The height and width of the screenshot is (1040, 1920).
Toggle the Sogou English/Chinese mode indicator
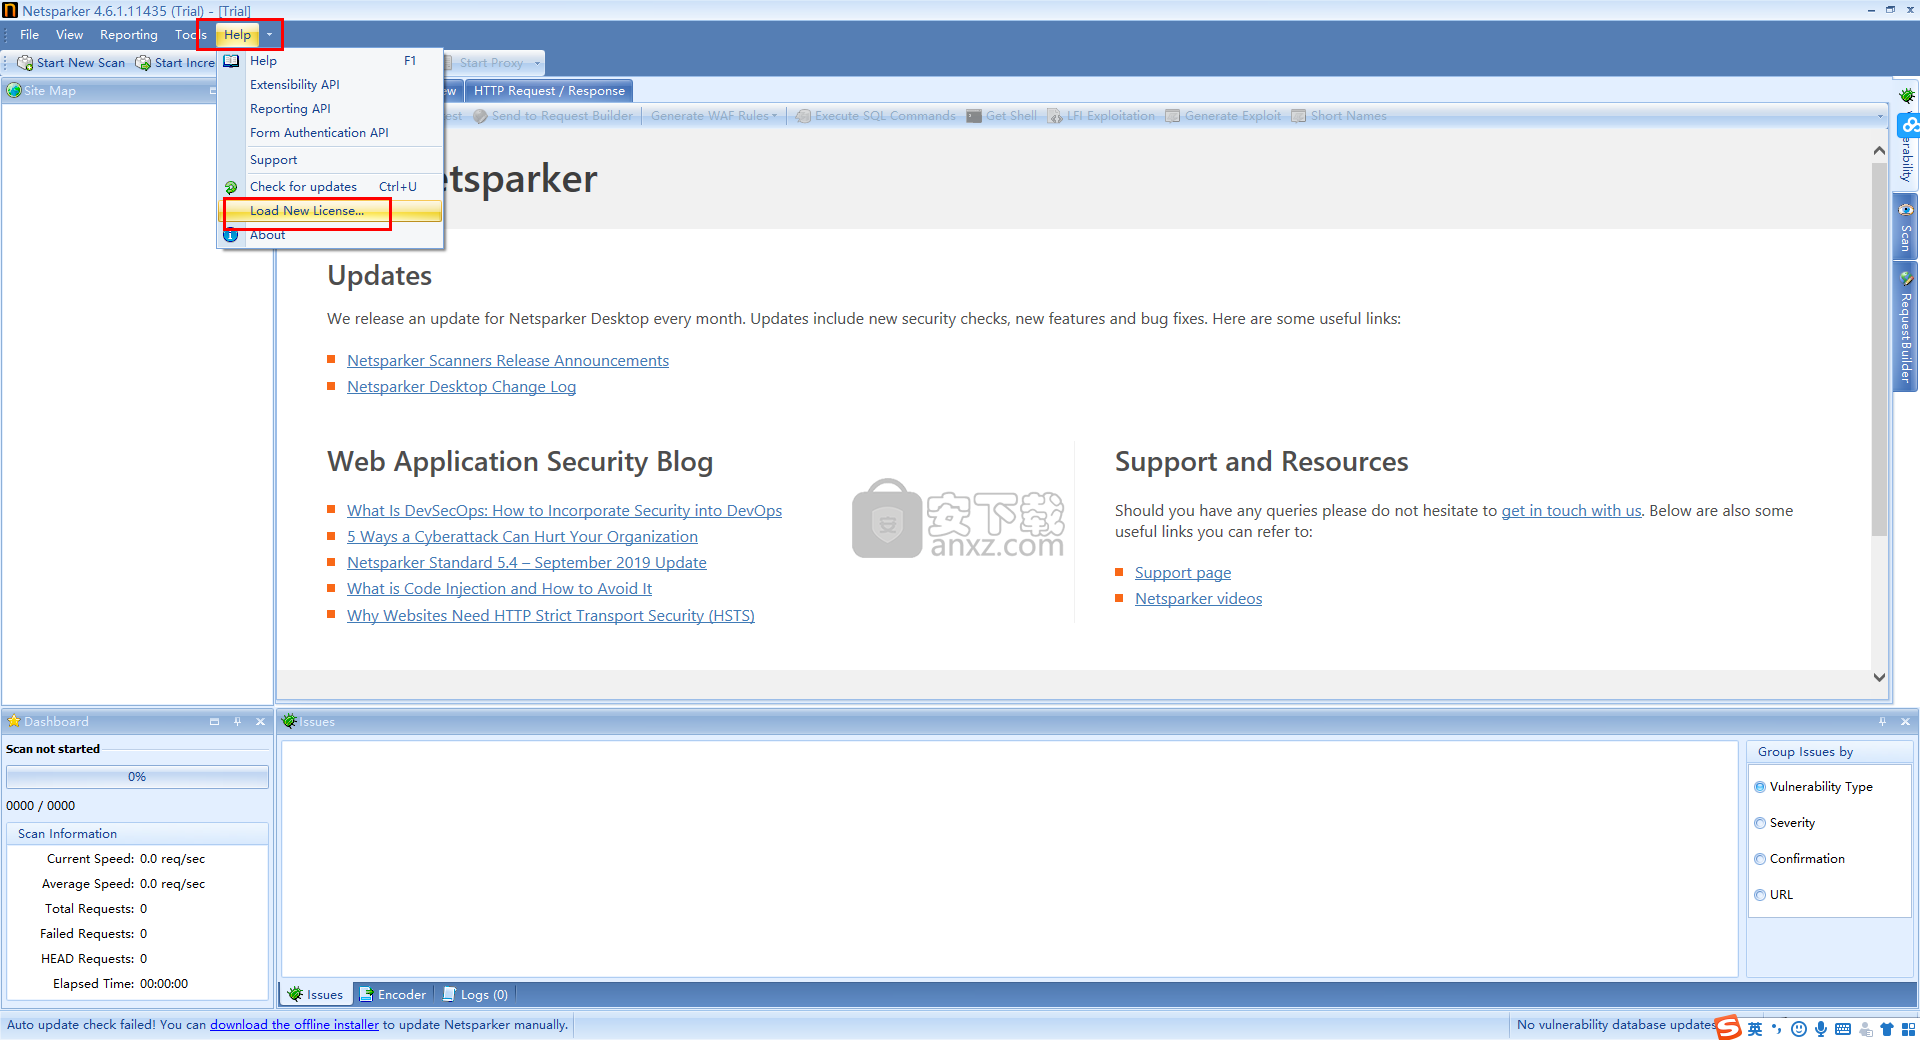[x=1755, y=1029]
